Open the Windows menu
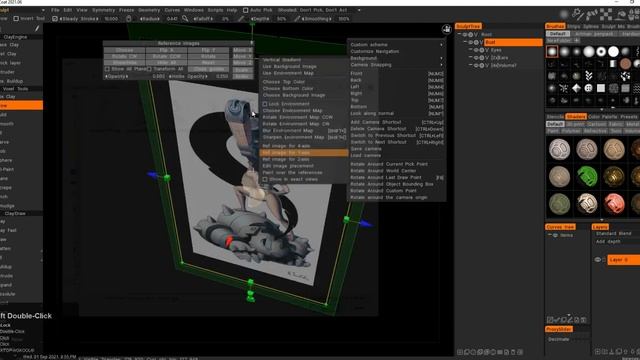640x360 pixels. click(x=193, y=10)
